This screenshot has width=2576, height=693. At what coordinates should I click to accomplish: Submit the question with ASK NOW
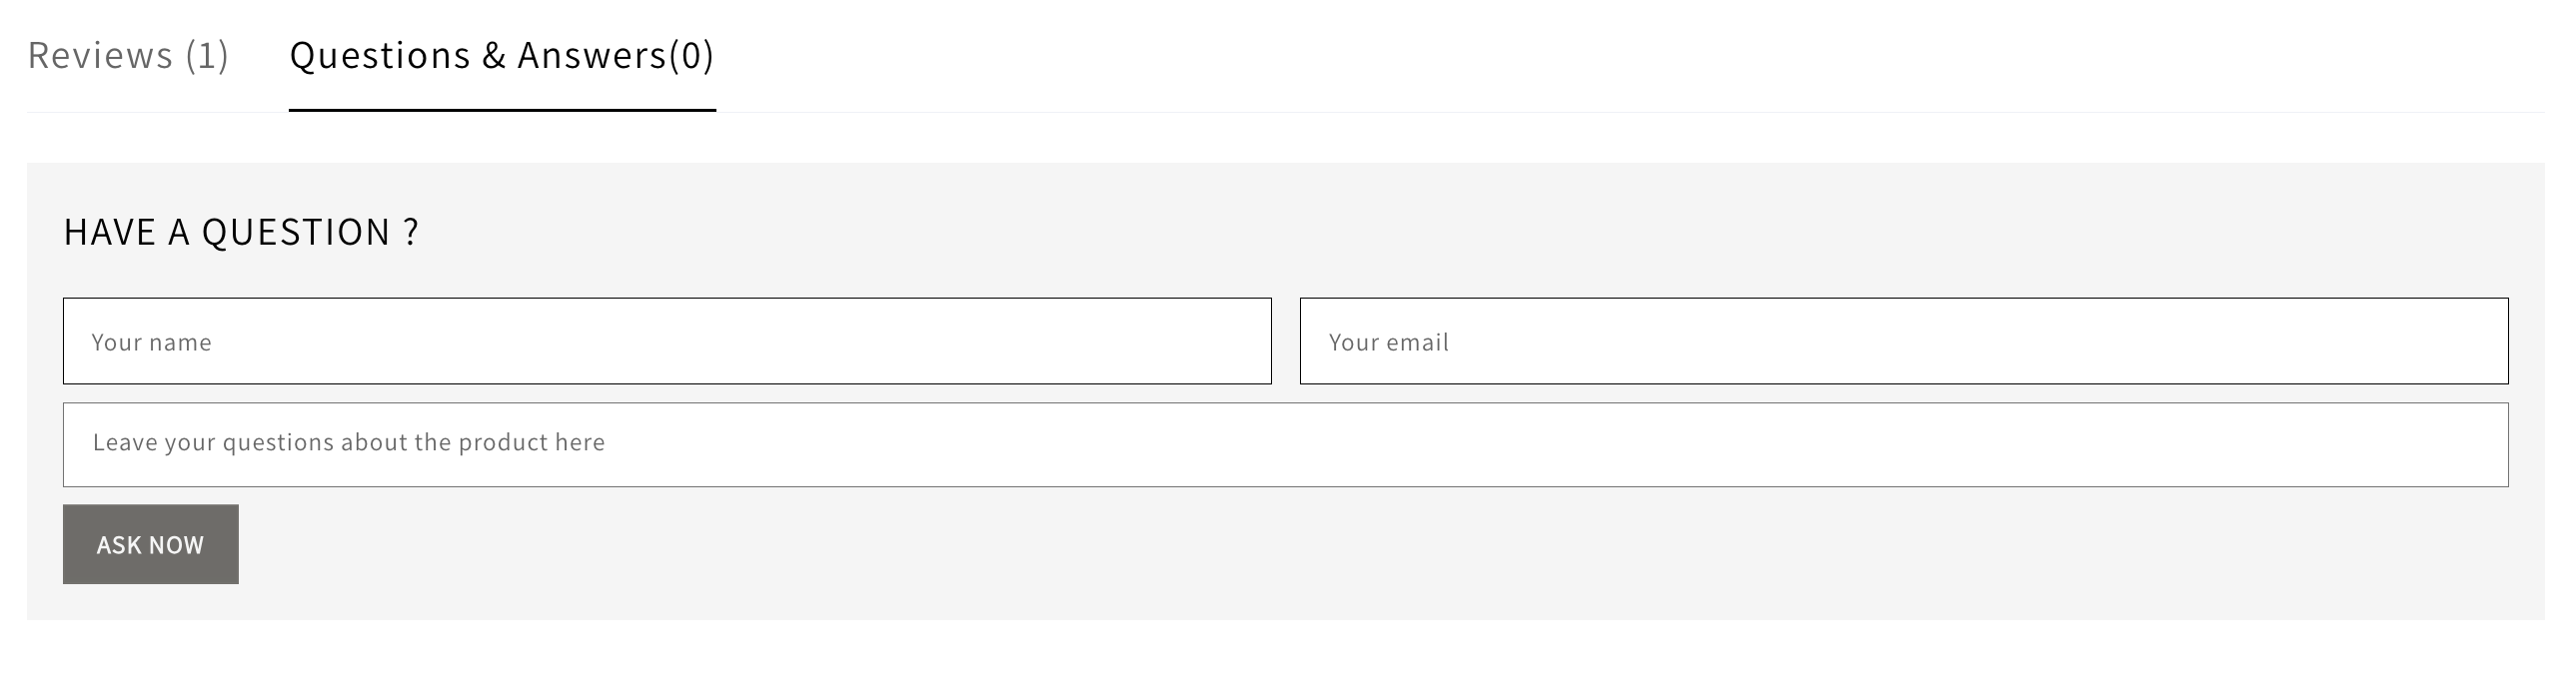click(x=150, y=544)
